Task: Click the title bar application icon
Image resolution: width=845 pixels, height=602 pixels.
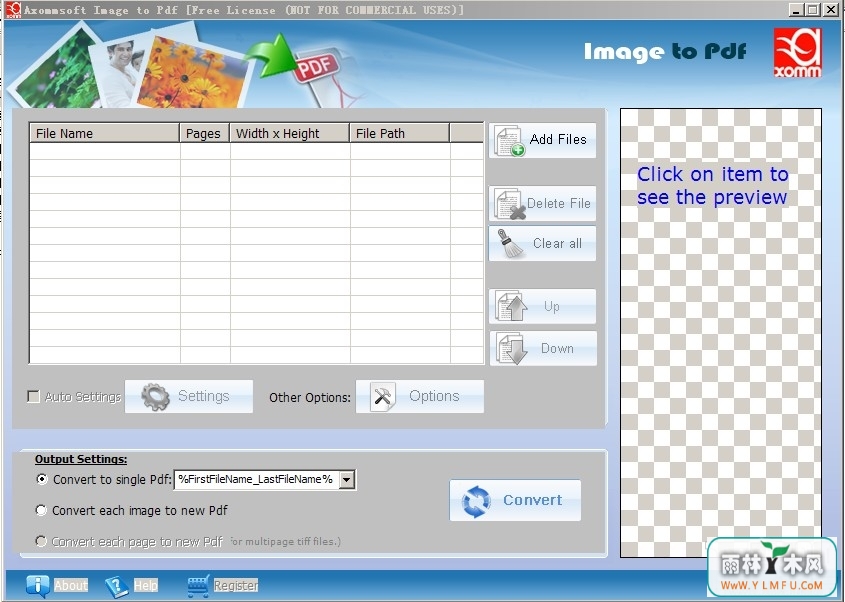Action: click(x=13, y=9)
